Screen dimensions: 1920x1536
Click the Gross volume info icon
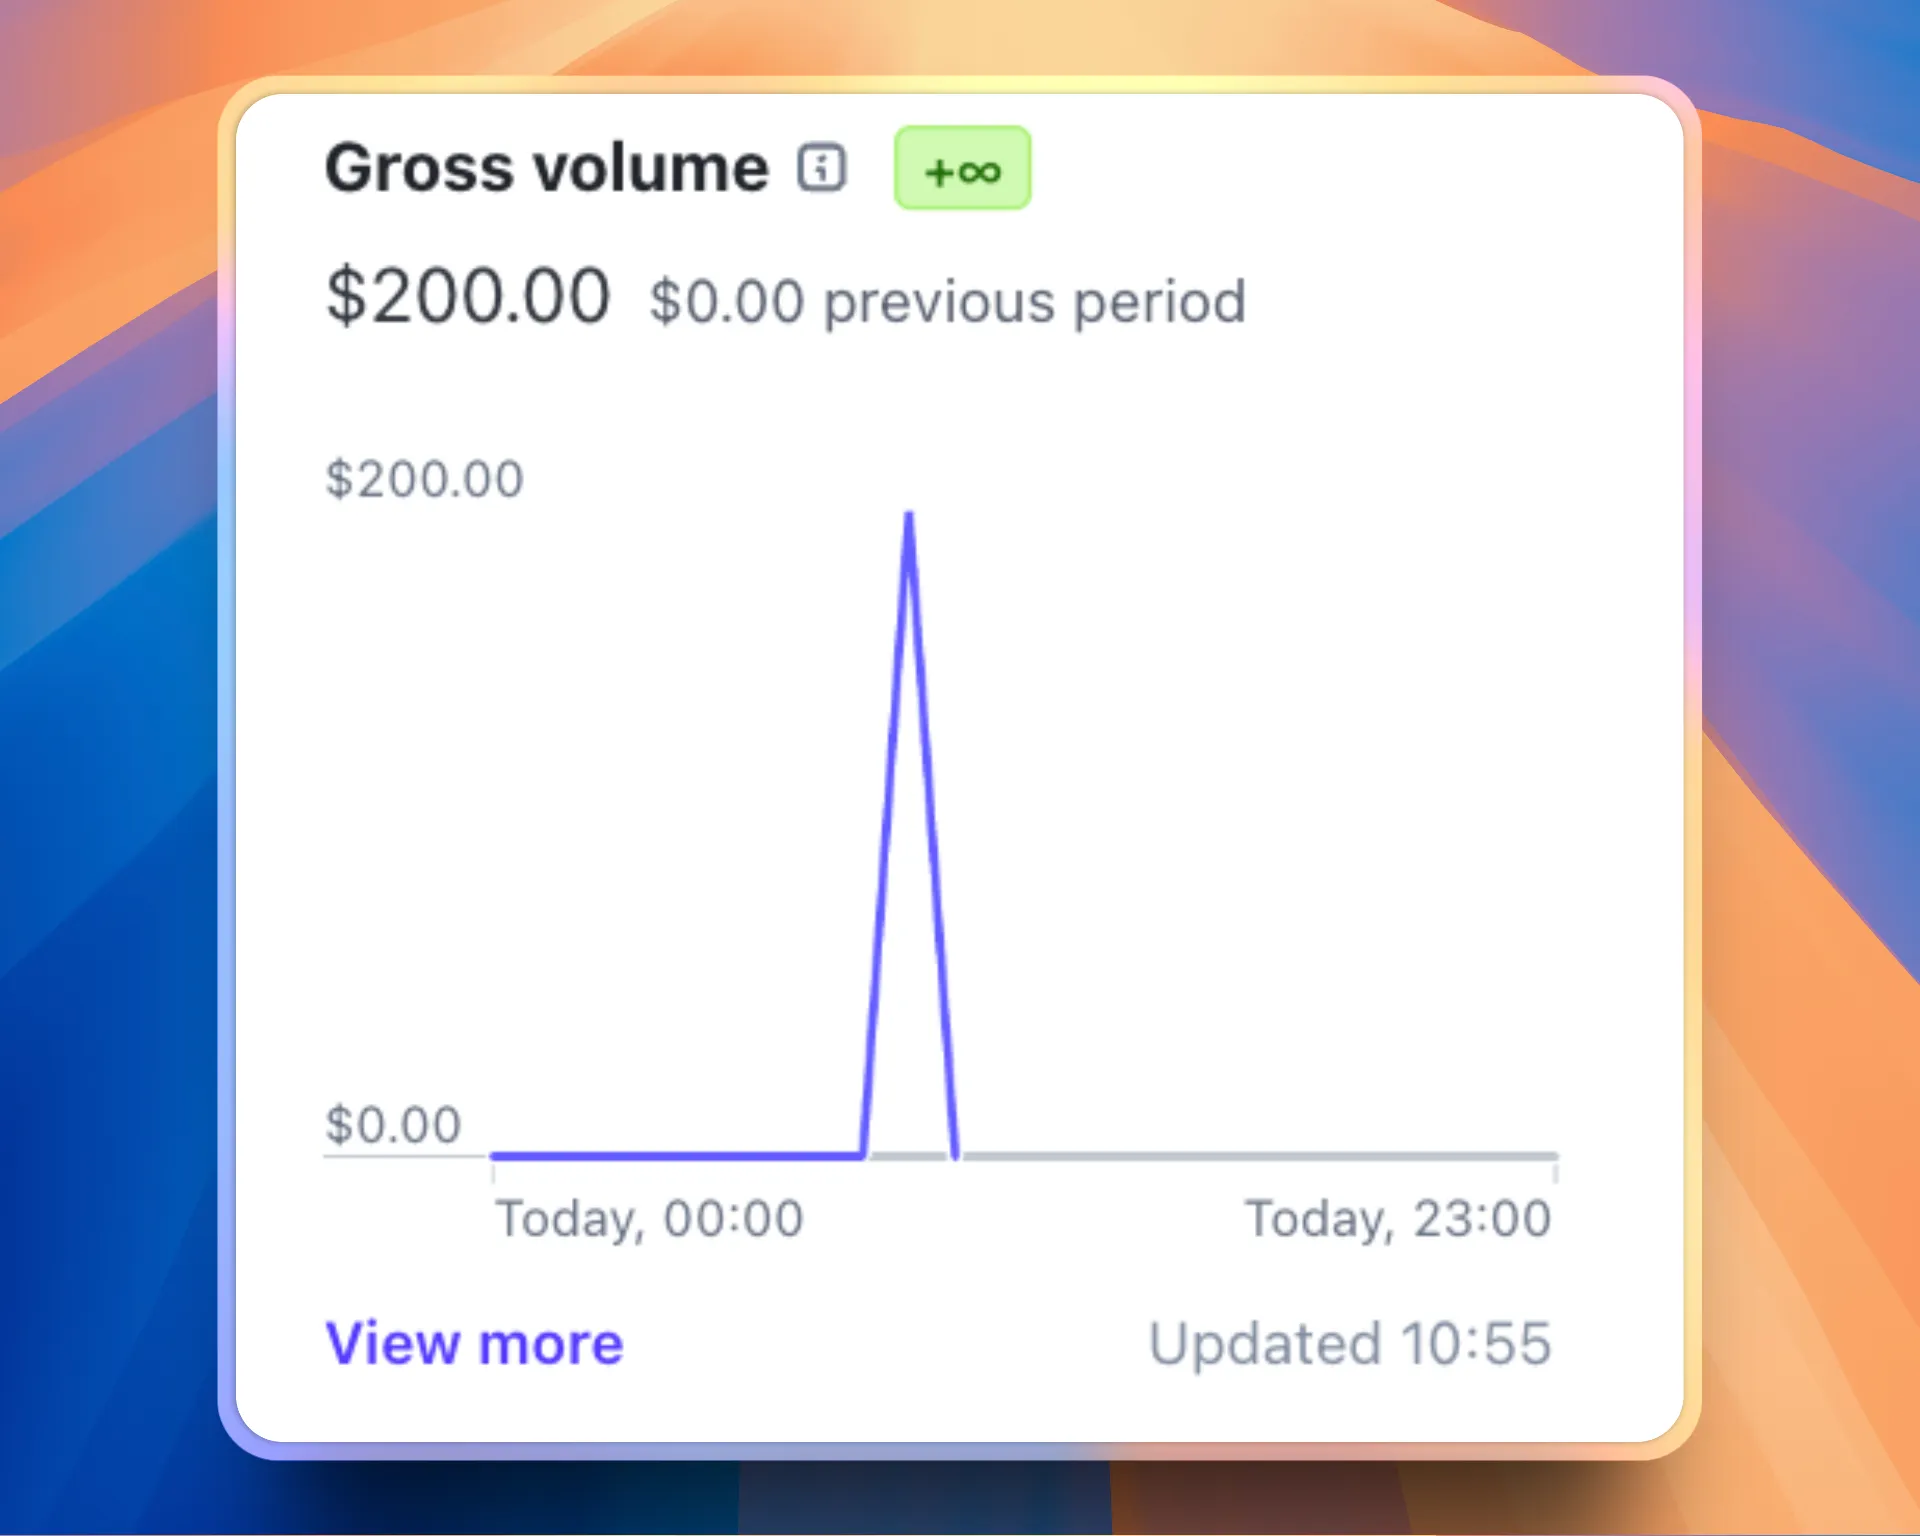821,167
